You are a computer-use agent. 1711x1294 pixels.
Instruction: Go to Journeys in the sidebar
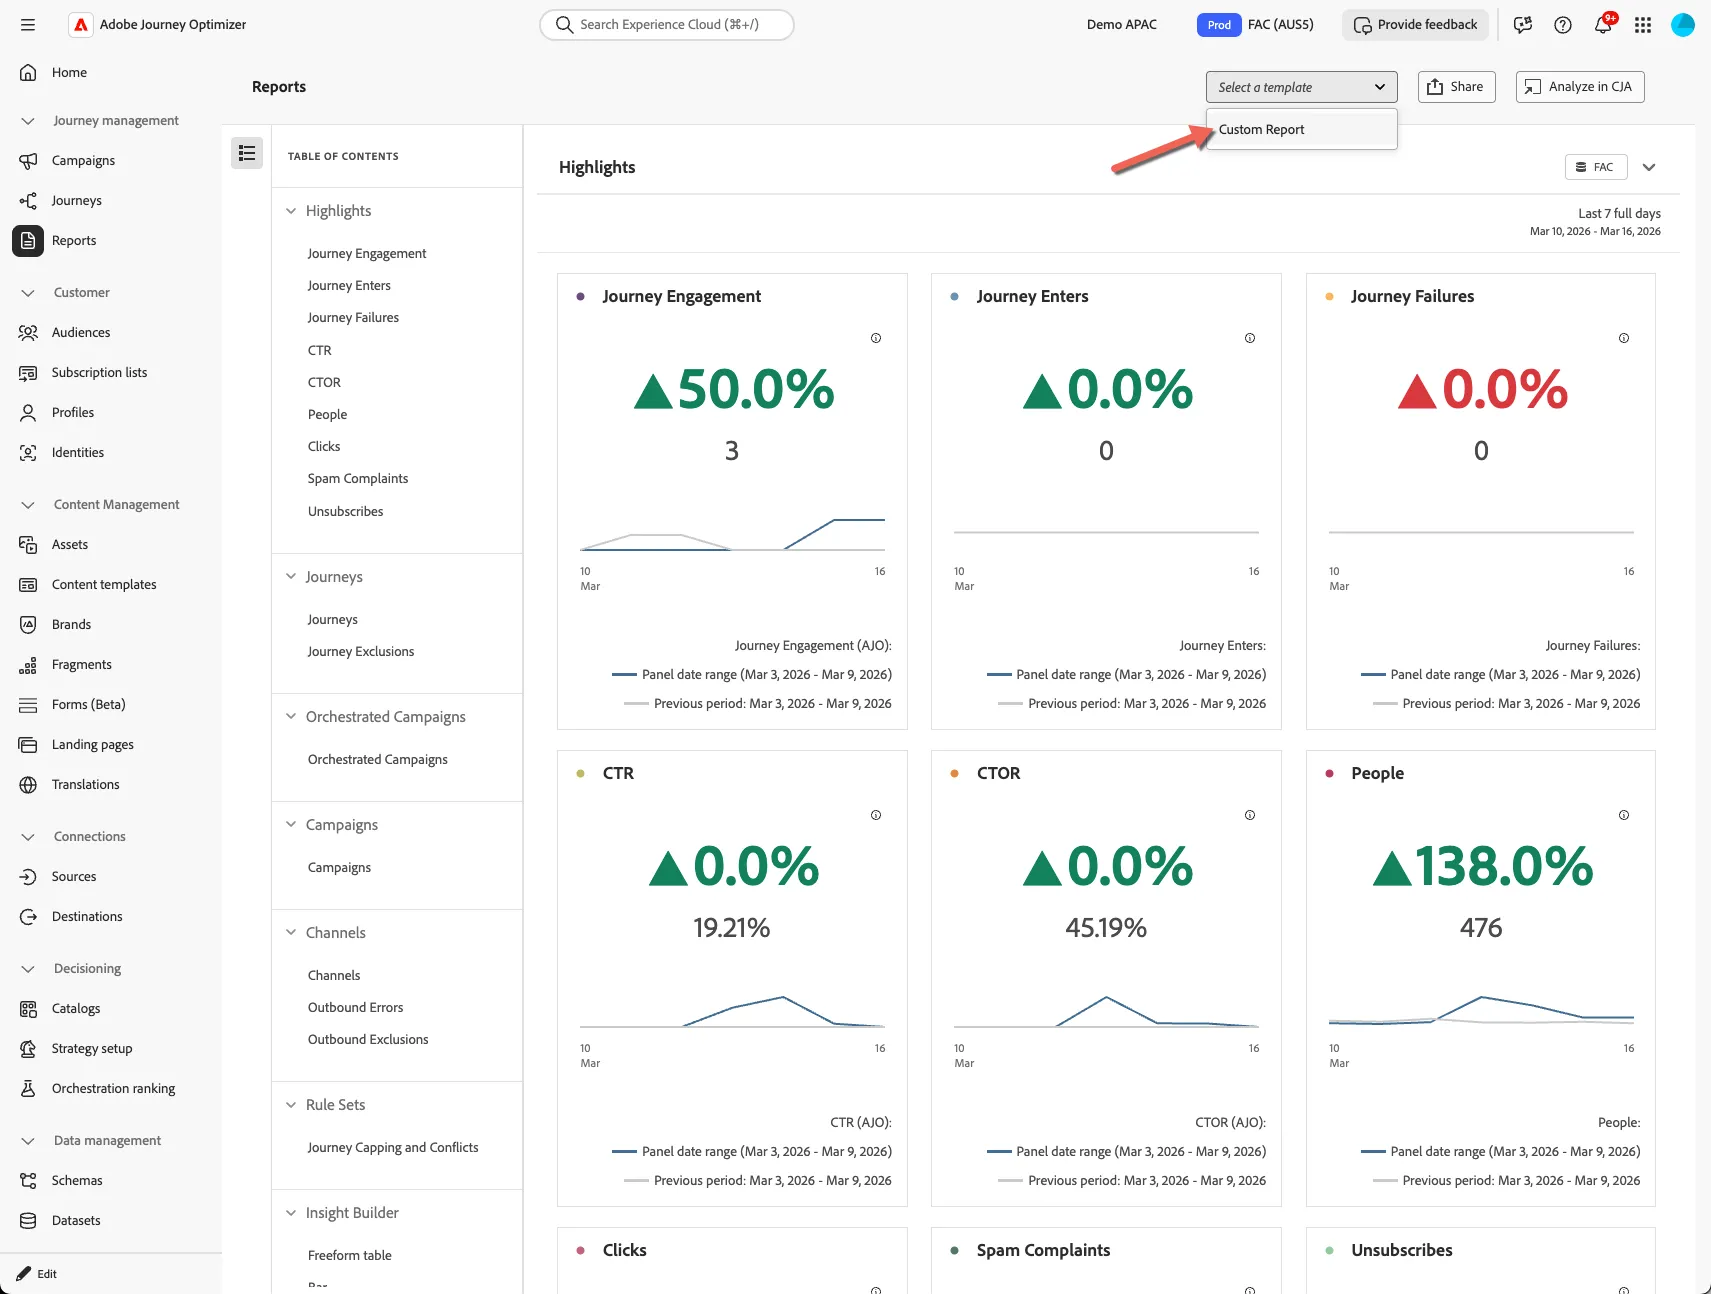click(x=76, y=200)
